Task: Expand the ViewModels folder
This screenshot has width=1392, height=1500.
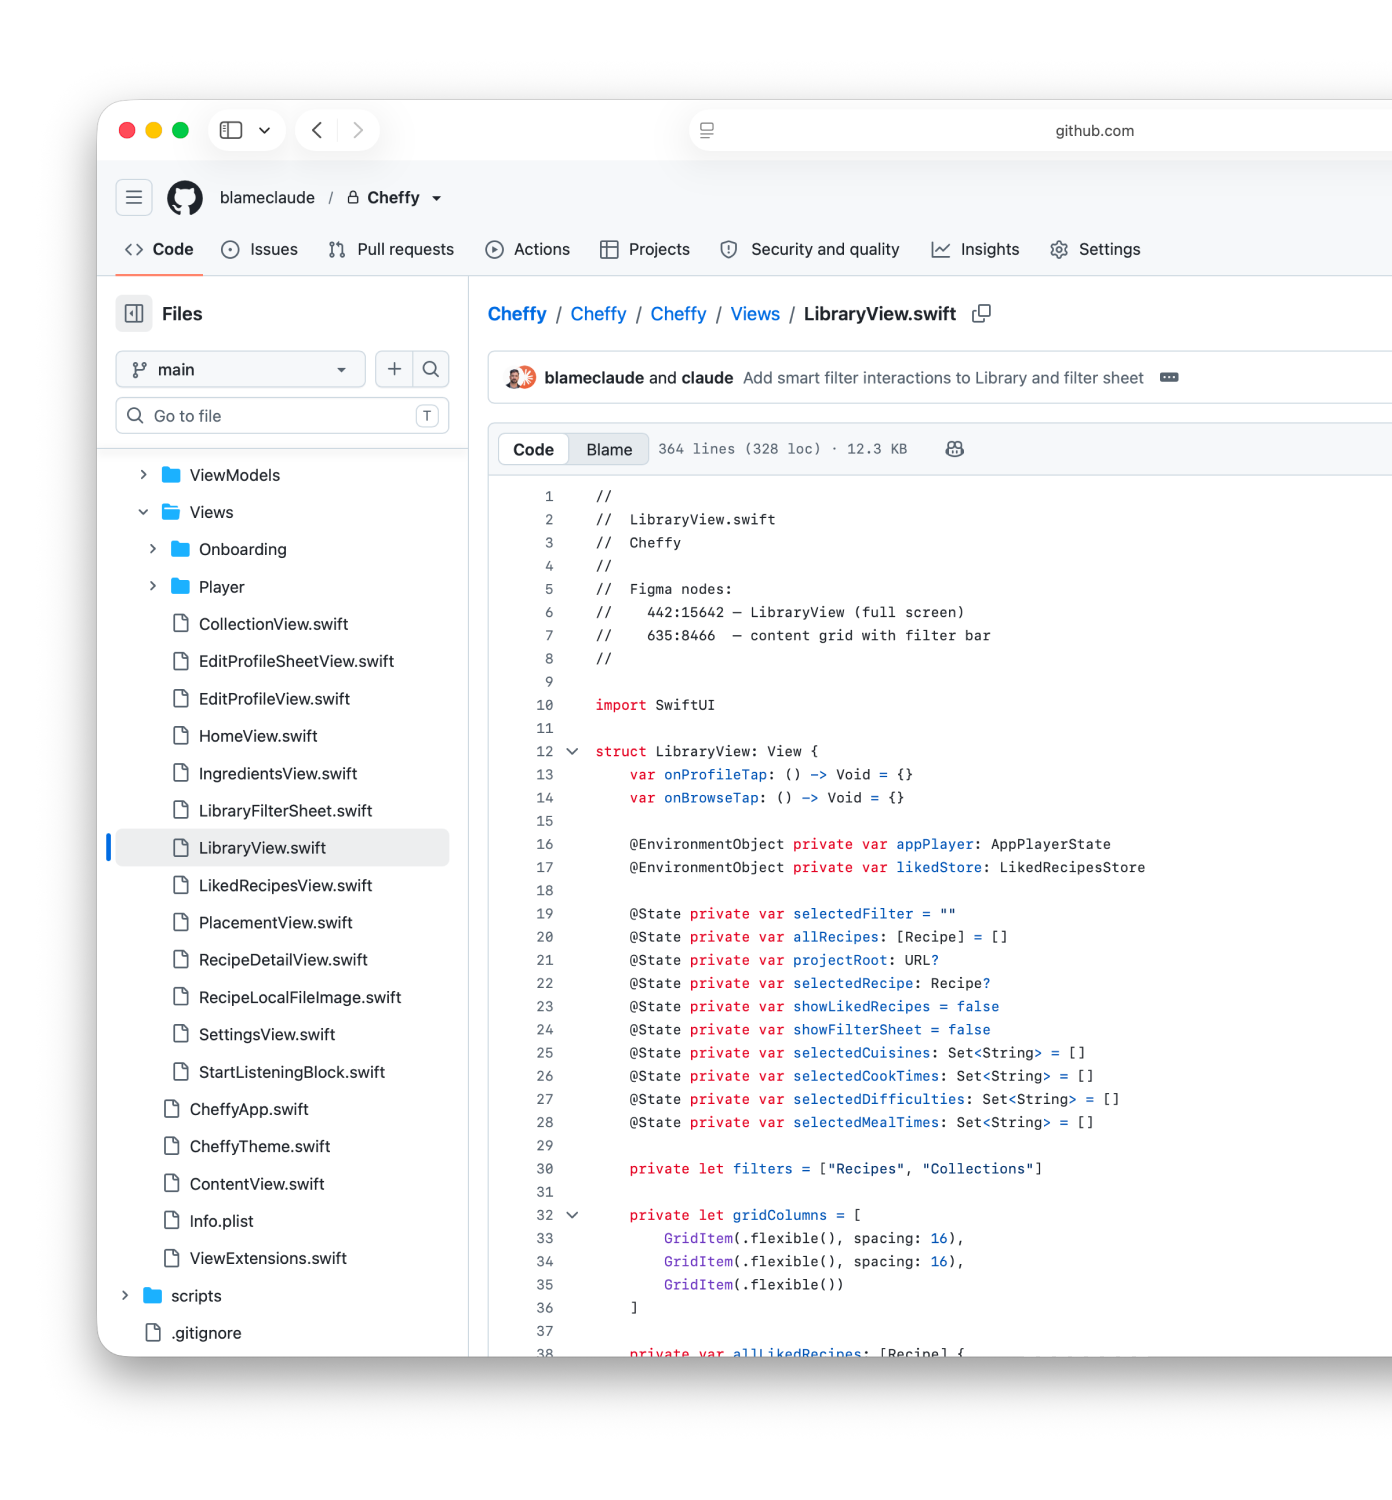Action: point(143,475)
